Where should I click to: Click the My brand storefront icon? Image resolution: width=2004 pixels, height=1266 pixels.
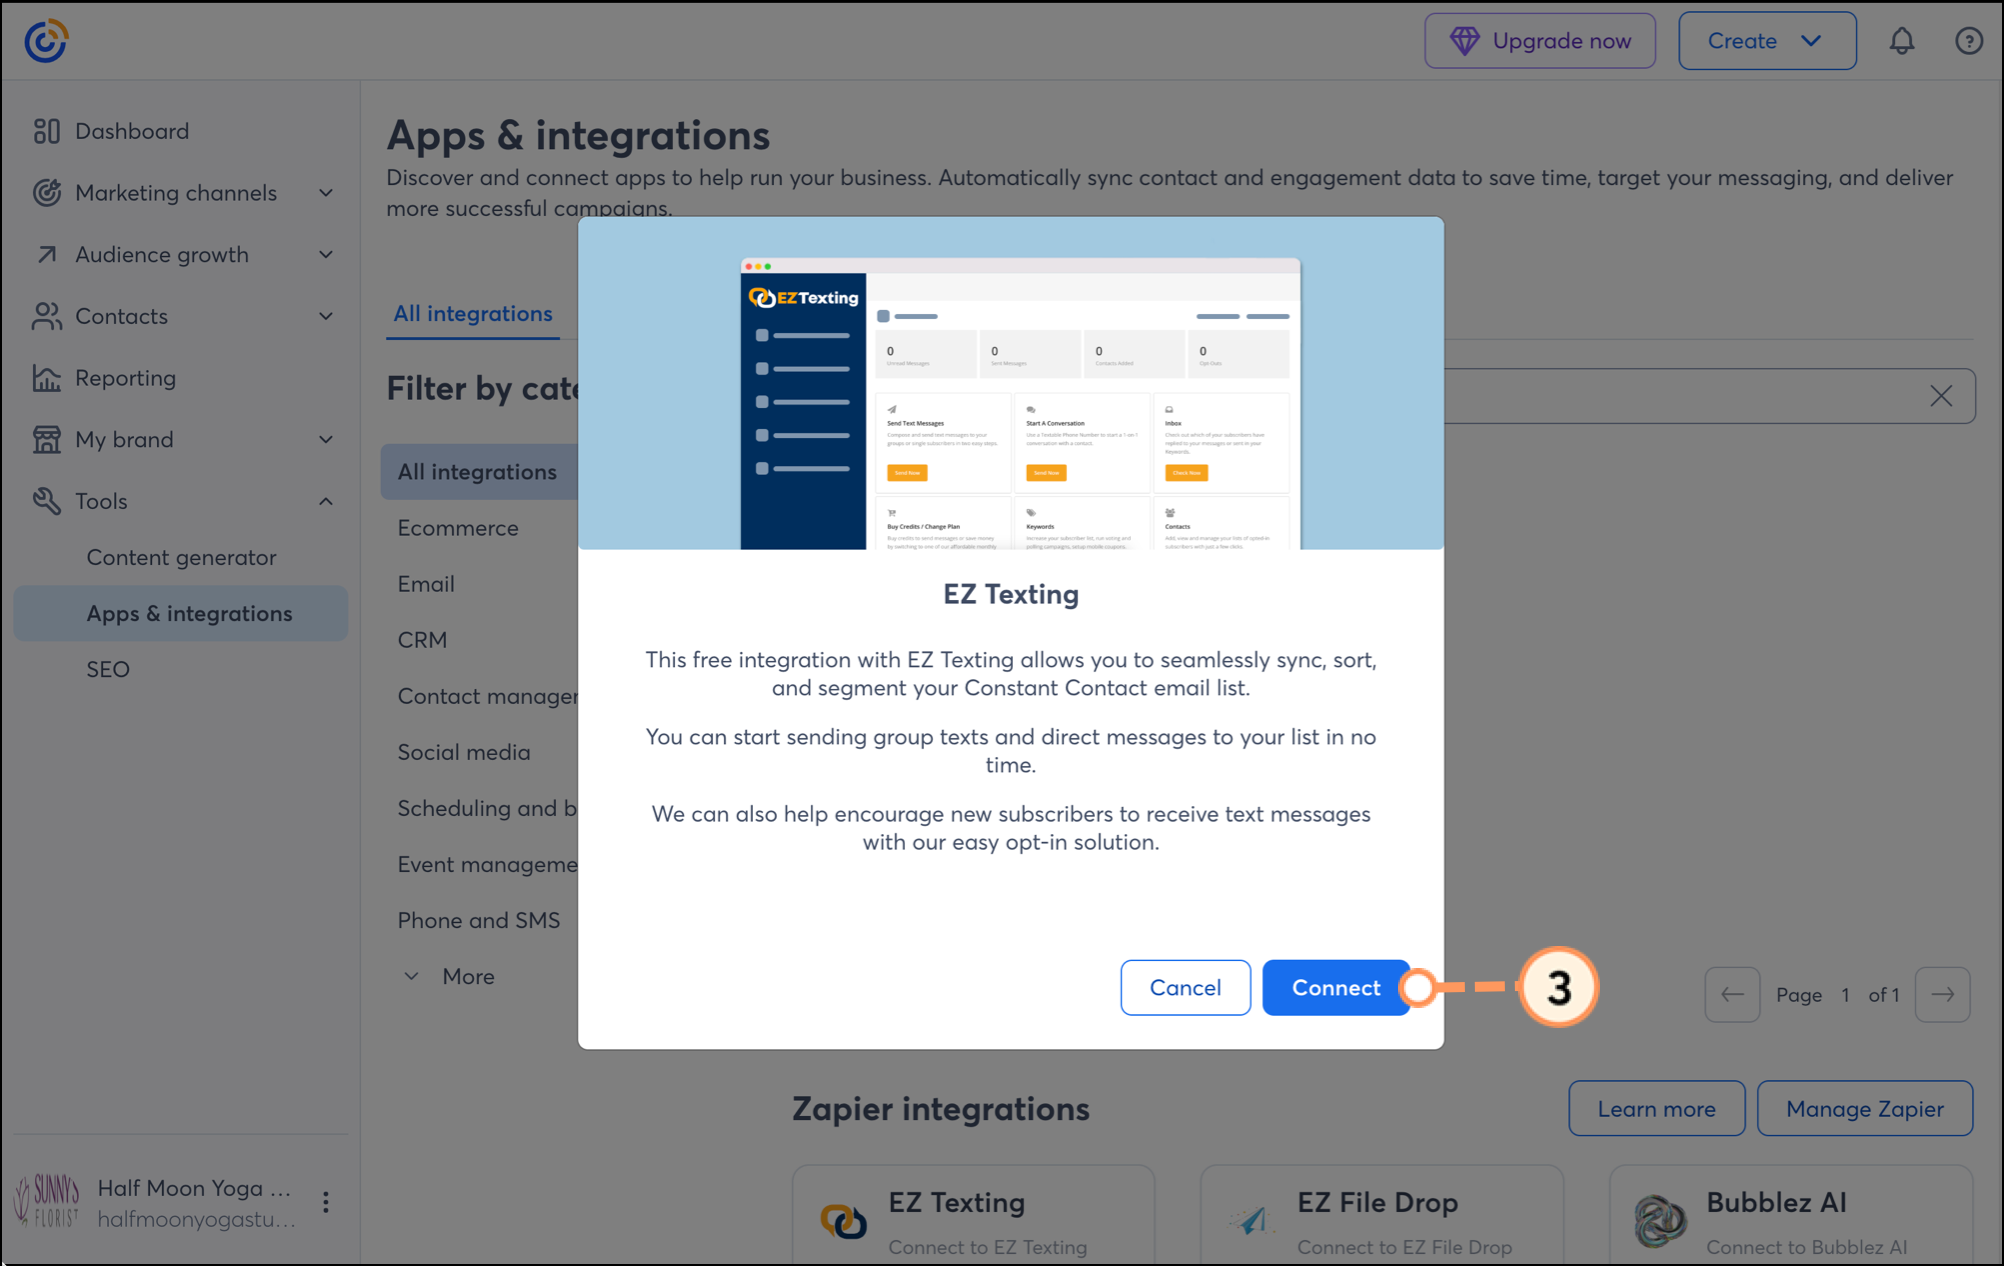tap(46, 439)
